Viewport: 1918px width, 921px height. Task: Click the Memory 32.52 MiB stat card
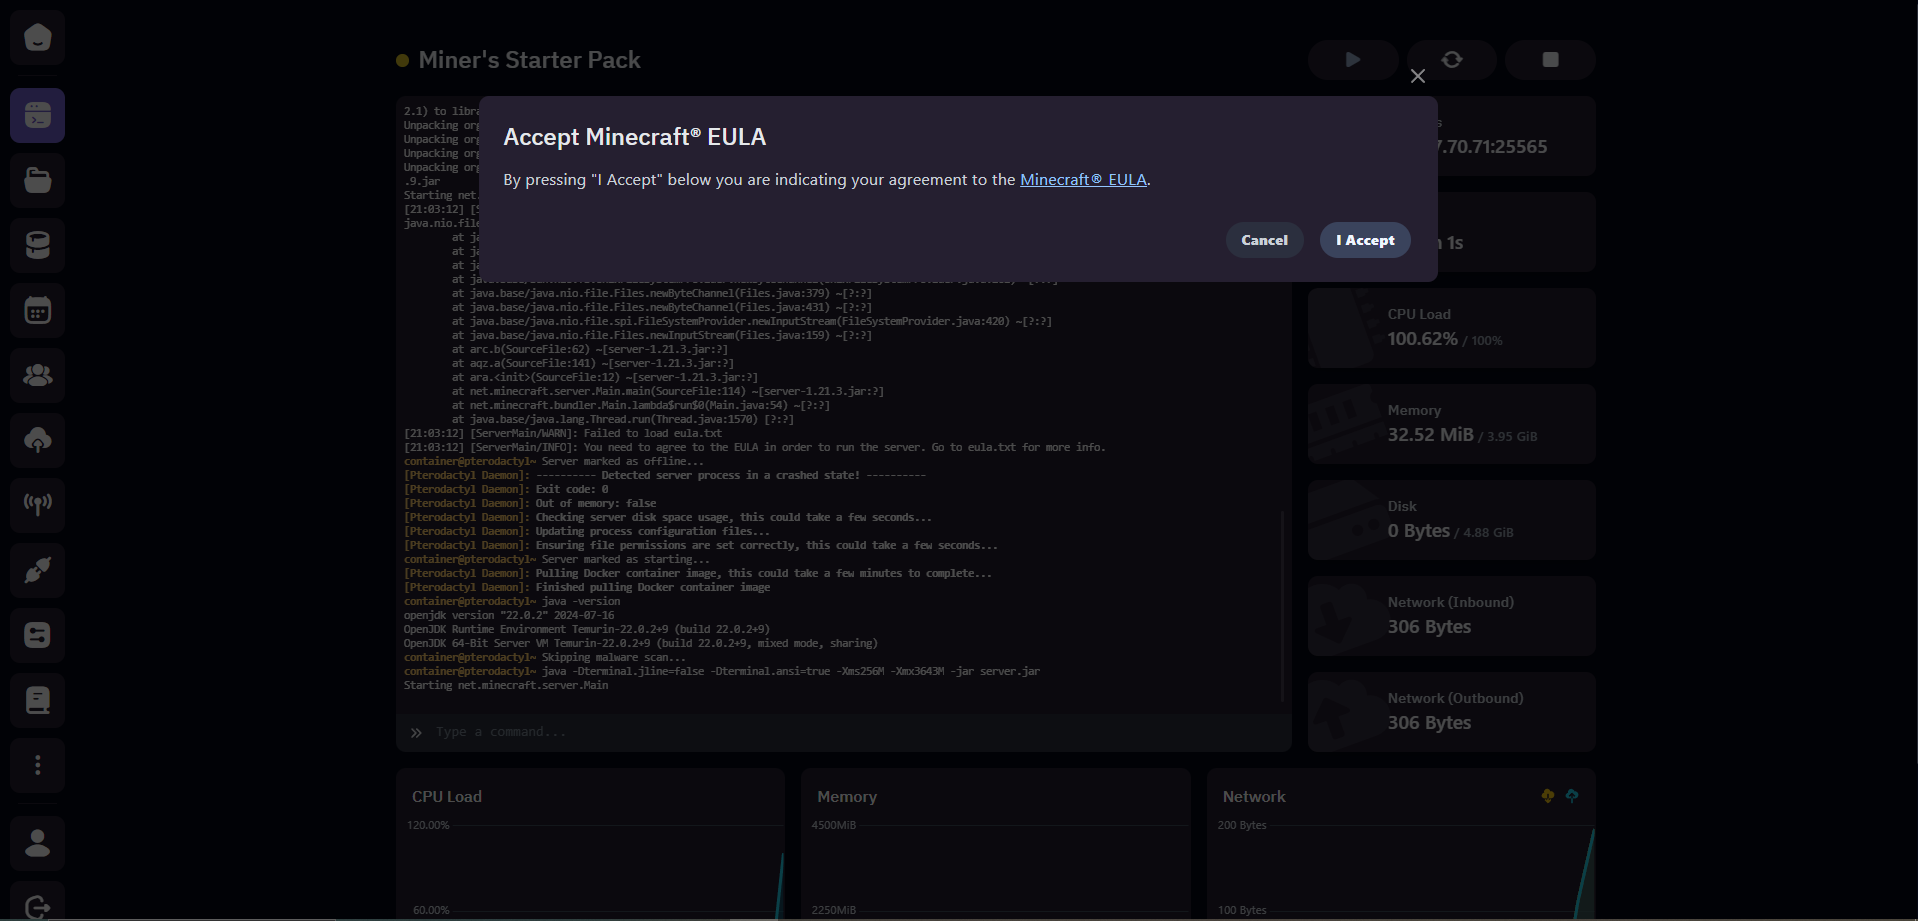coord(1451,424)
